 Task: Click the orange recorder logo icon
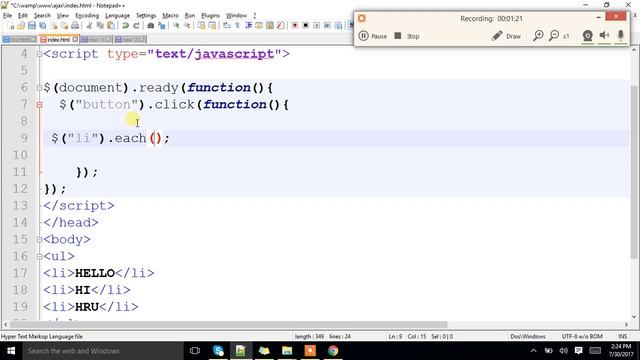pos(362,18)
